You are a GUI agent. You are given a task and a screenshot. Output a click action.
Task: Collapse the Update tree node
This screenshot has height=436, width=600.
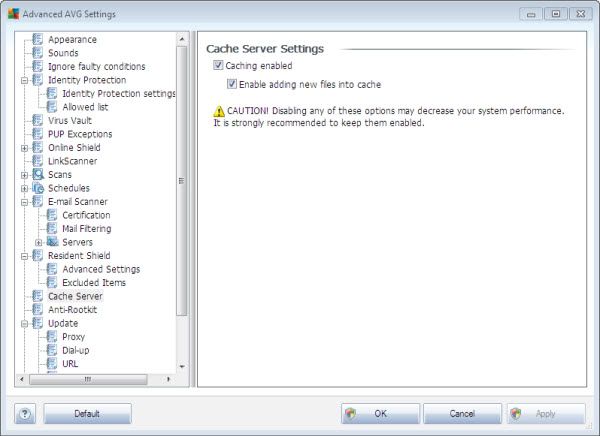[24, 324]
